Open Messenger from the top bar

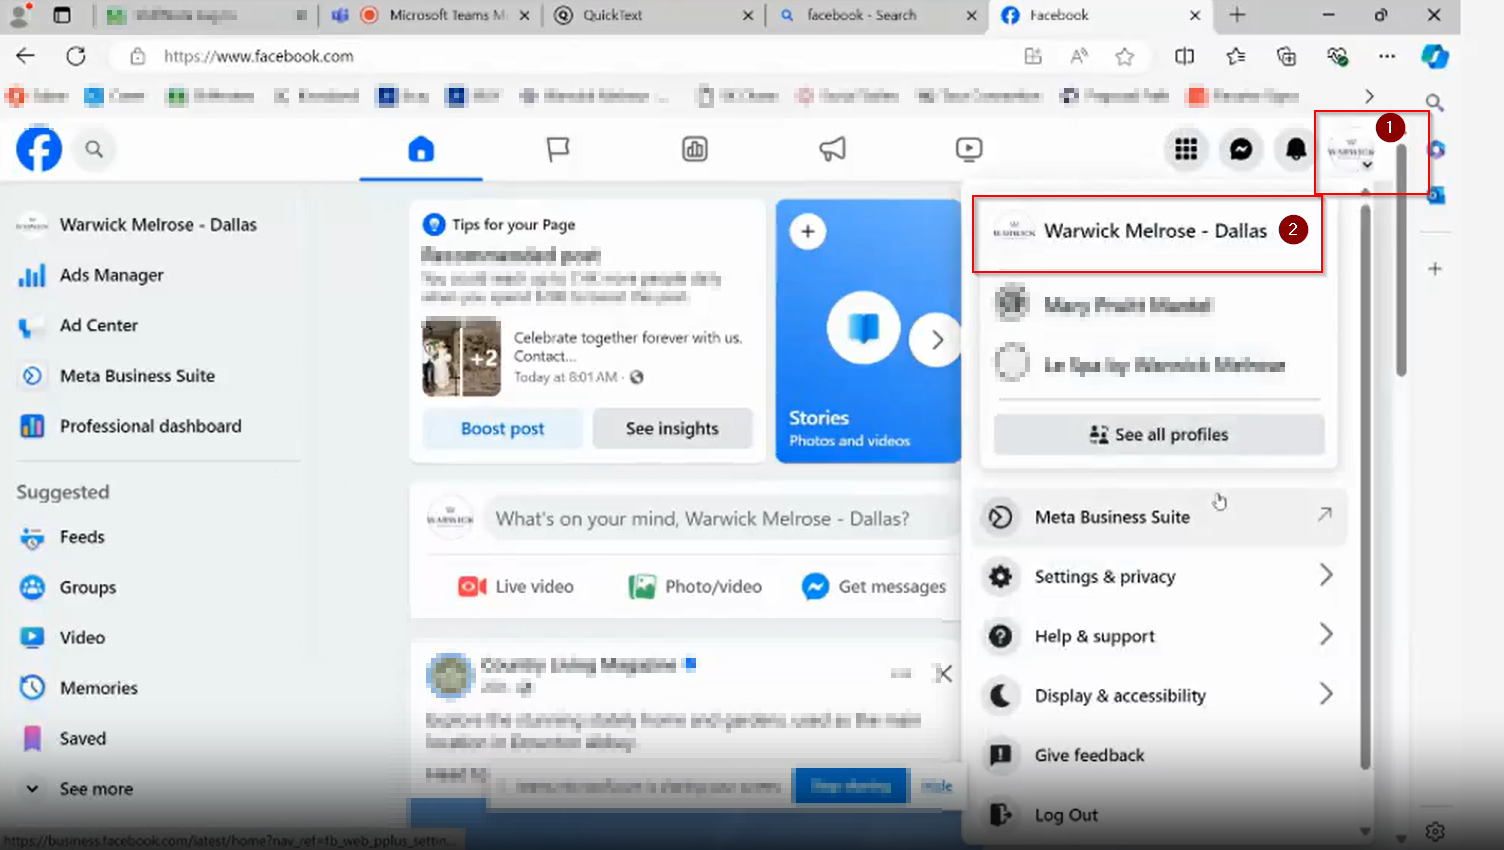click(x=1241, y=149)
